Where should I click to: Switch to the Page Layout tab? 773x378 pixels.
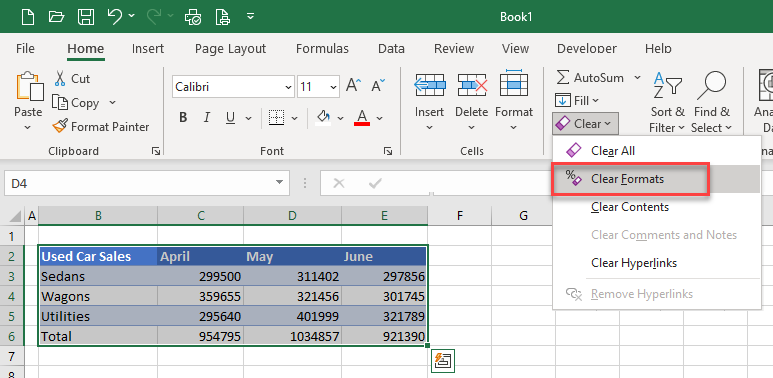click(x=230, y=49)
